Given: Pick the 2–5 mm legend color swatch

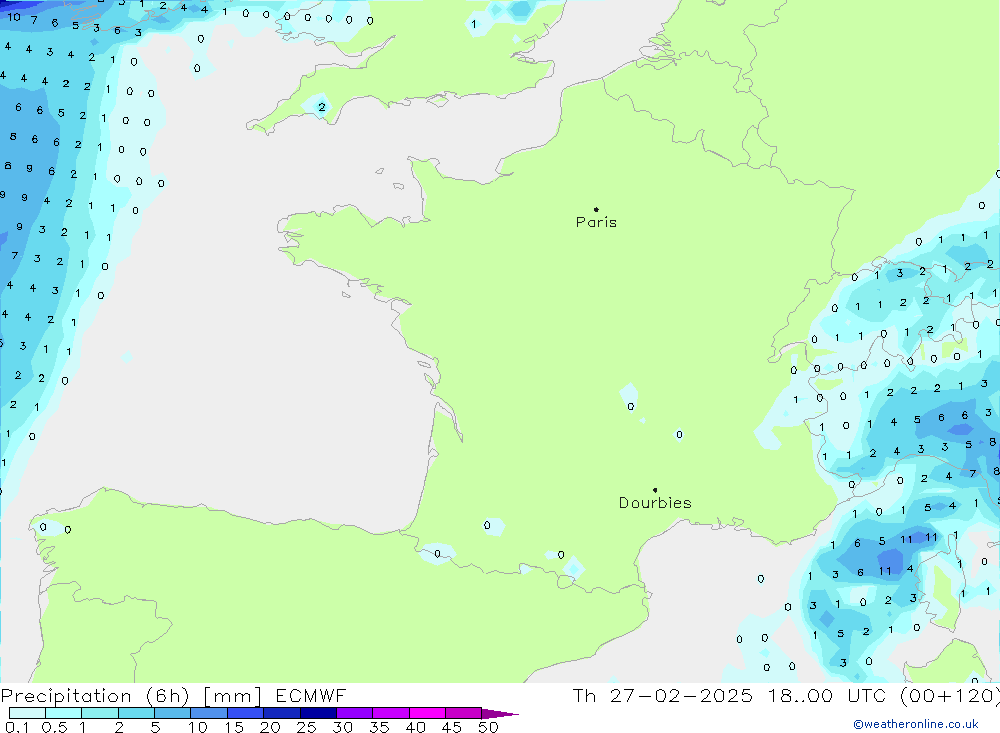Looking at the screenshot, I should pyautogui.click(x=136, y=713).
